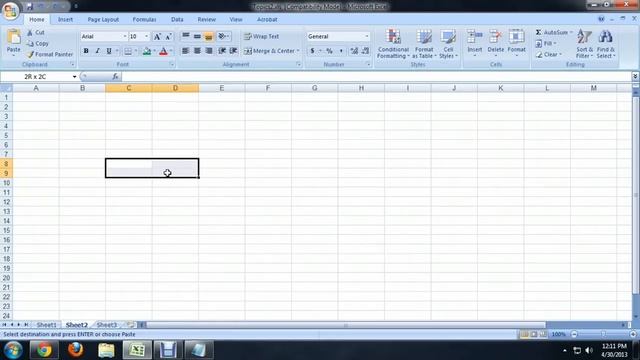Click the Paste clipboard icon
Image resolution: width=640 pixels, height=360 pixels.
pyautogui.click(x=13, y=38)
